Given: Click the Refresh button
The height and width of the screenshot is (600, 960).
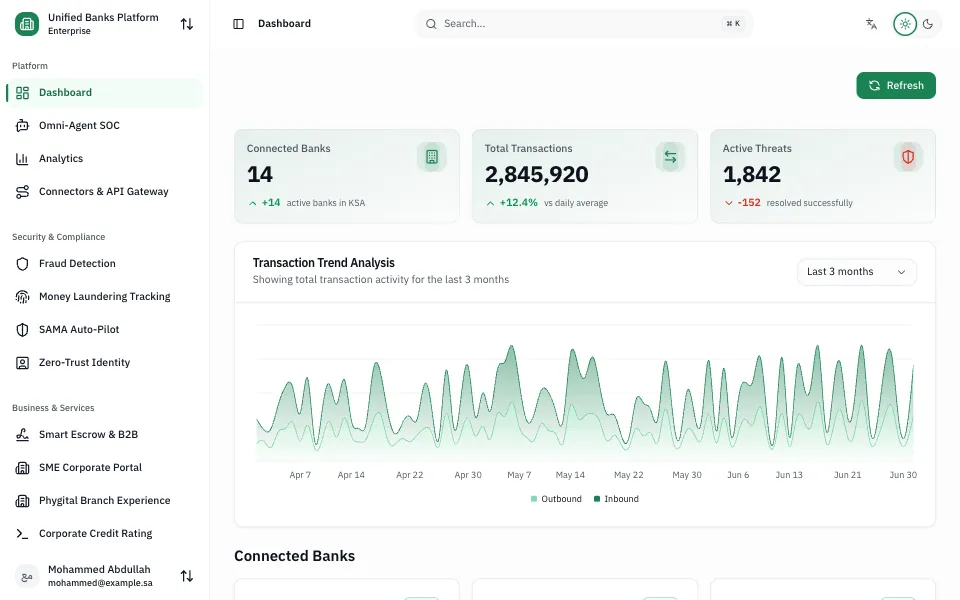Looking at the screenshot, I should pos(896,85).
